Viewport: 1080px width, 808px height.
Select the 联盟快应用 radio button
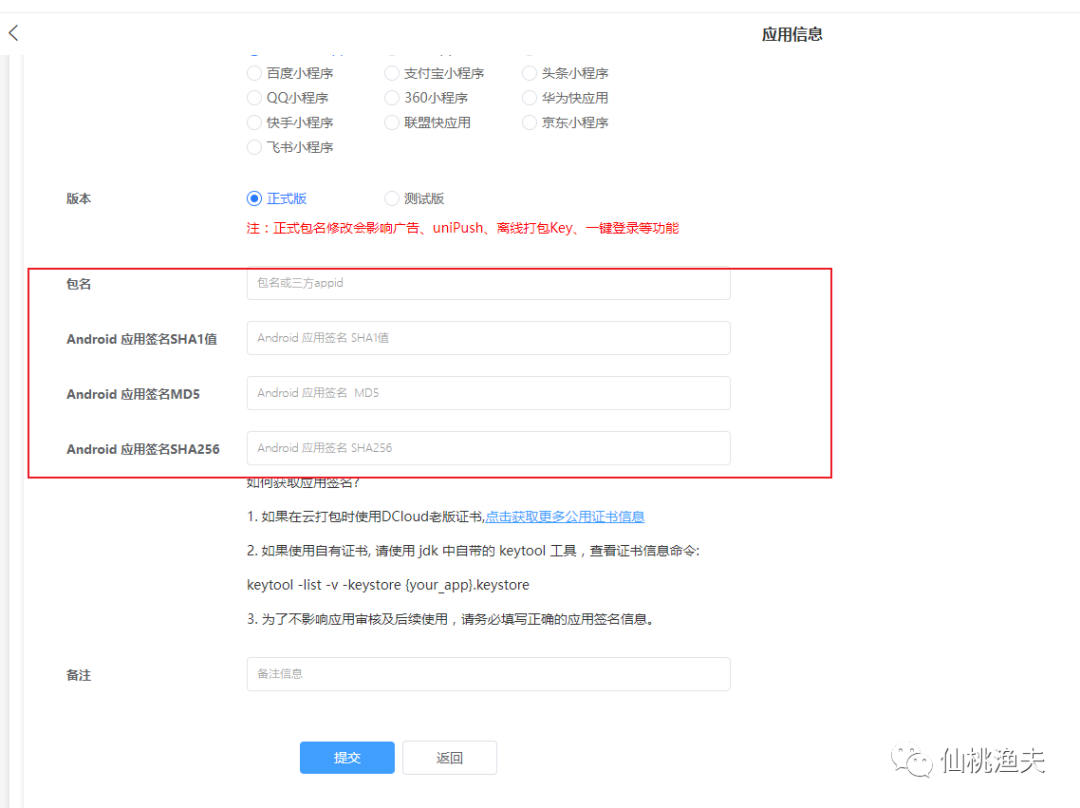coord(392,122)
